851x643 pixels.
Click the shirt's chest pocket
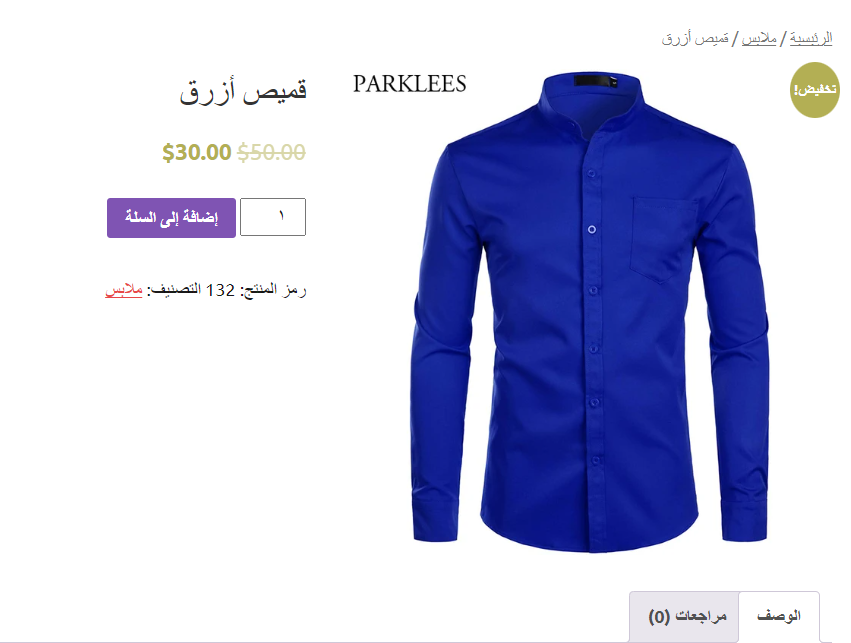[x=663, y=240]
